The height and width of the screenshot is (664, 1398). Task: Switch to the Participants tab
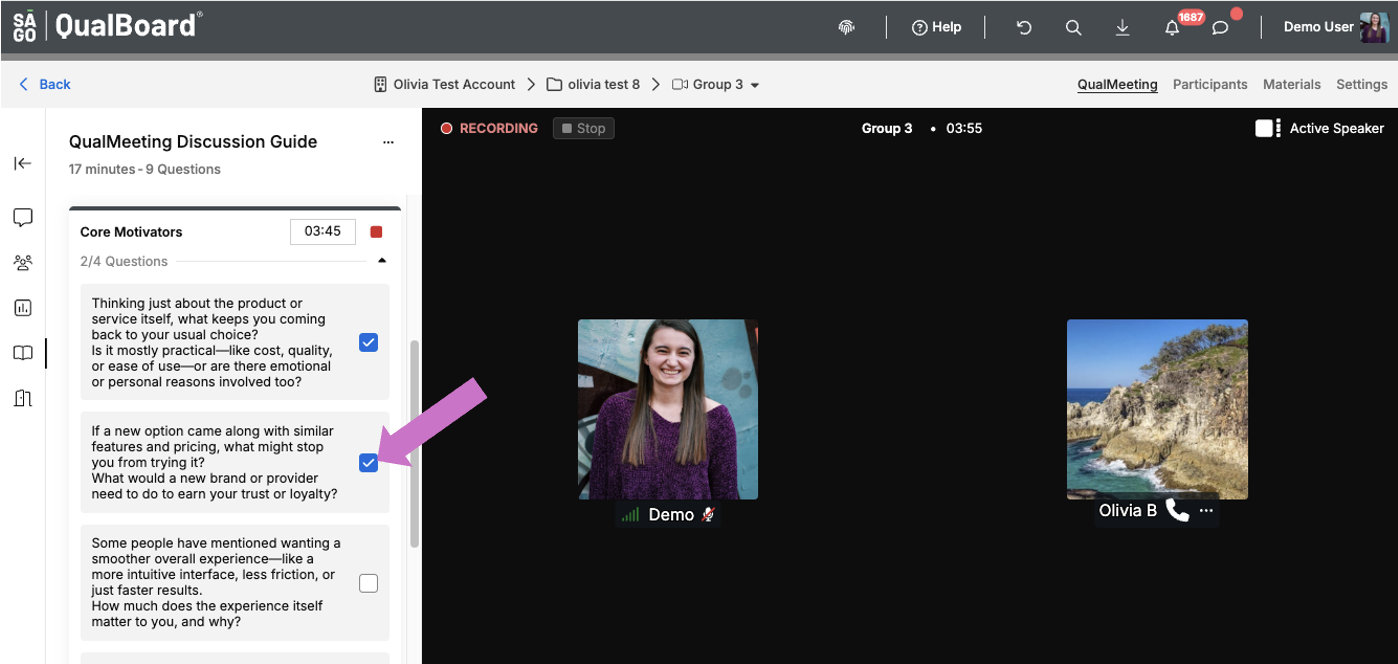(x=1210, y=84)
